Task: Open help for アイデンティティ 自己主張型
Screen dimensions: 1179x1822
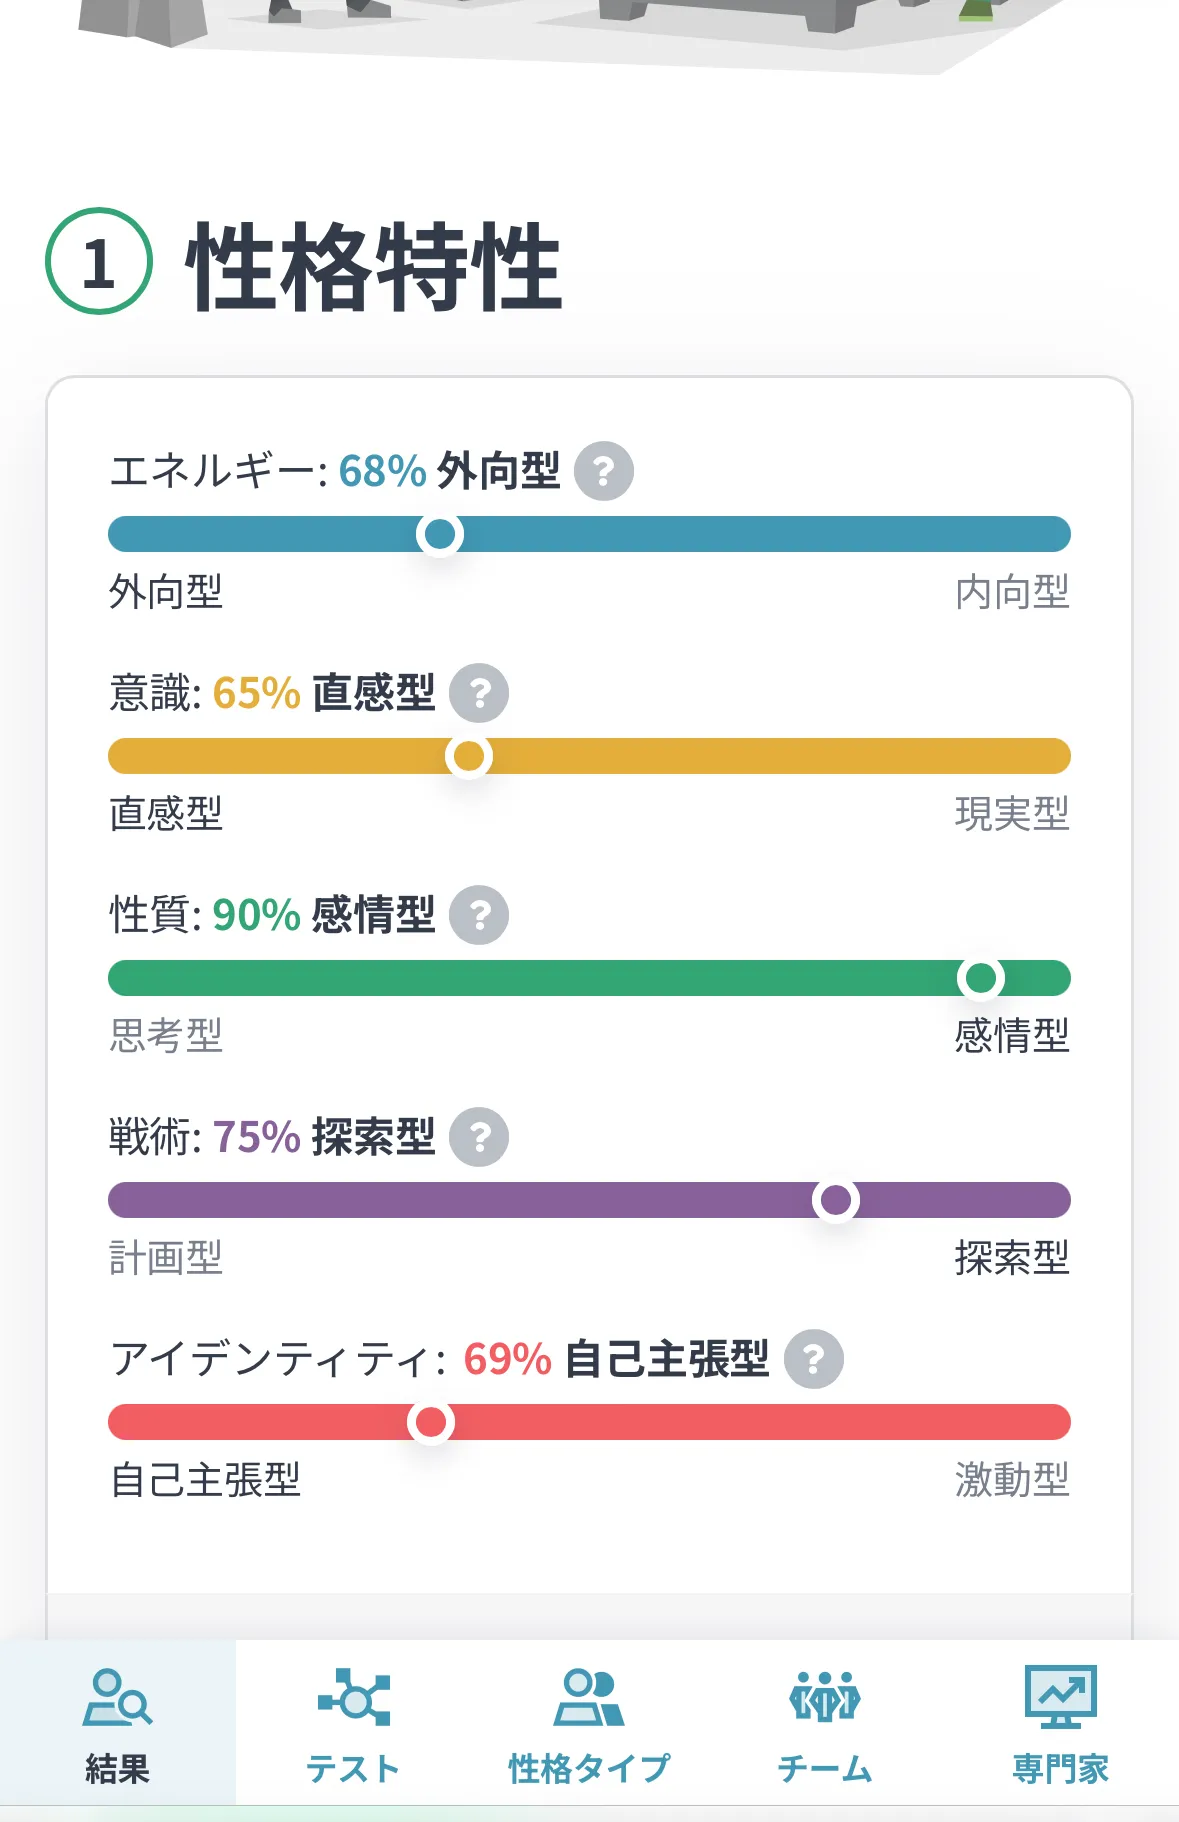Action: 813,1359
